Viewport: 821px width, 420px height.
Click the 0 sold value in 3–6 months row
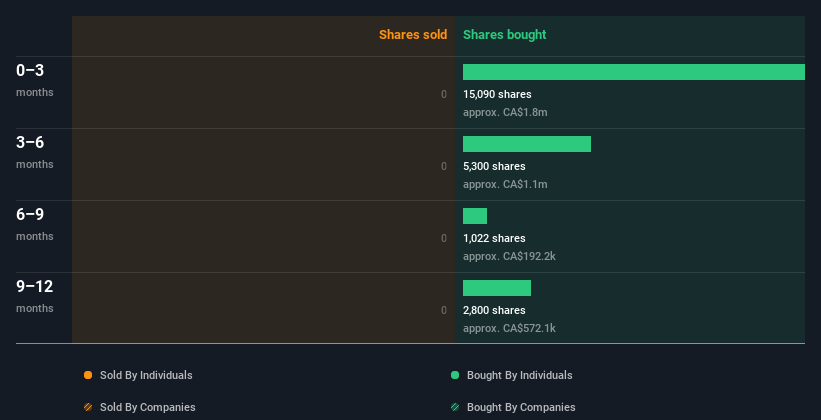(x=444, y=166)
